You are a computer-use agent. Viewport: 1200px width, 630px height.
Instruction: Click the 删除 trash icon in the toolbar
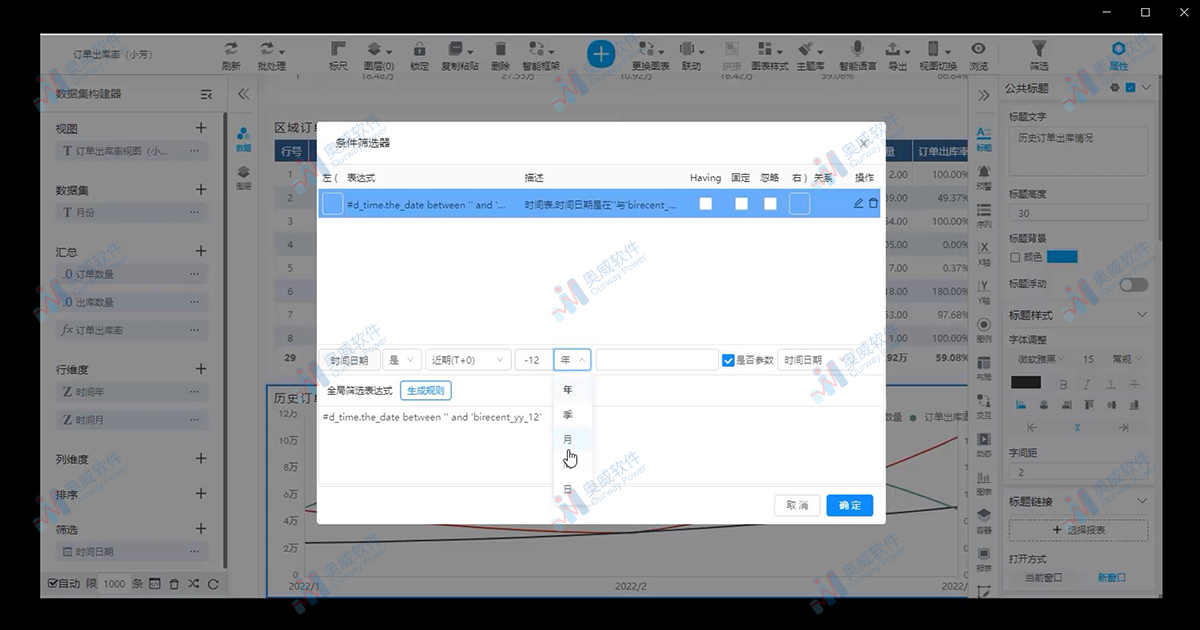[x=500, y=49]
